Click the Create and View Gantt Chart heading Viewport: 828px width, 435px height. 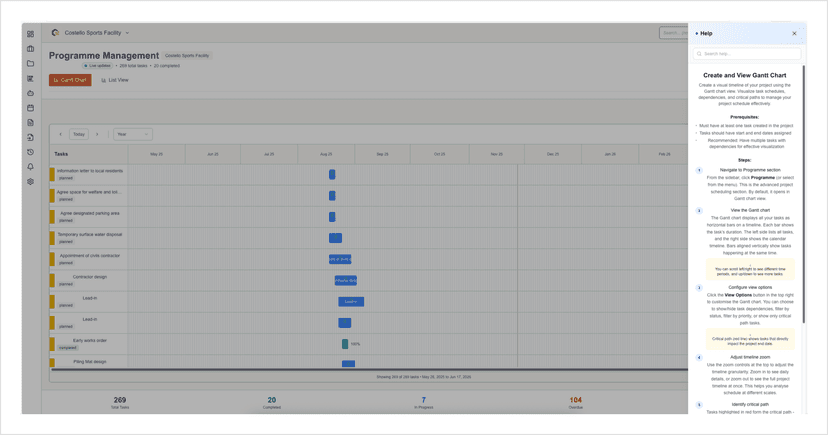[745, 75]
